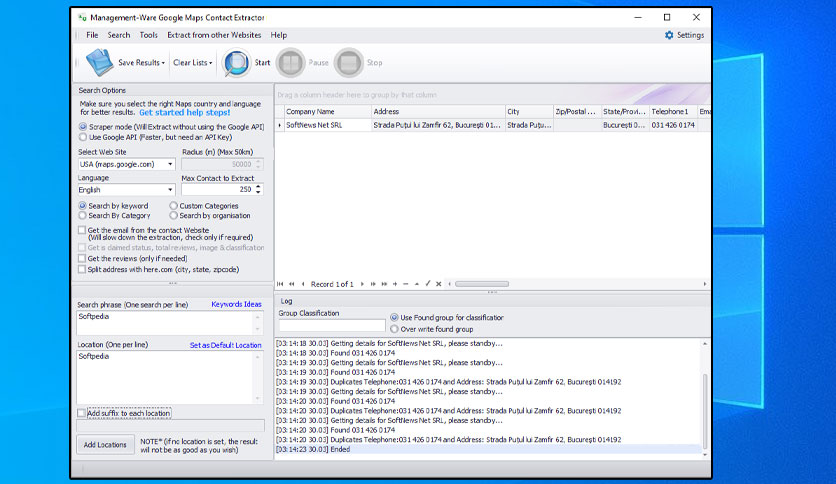
Task: Click the City column header
Action: [x=529, y=111]
